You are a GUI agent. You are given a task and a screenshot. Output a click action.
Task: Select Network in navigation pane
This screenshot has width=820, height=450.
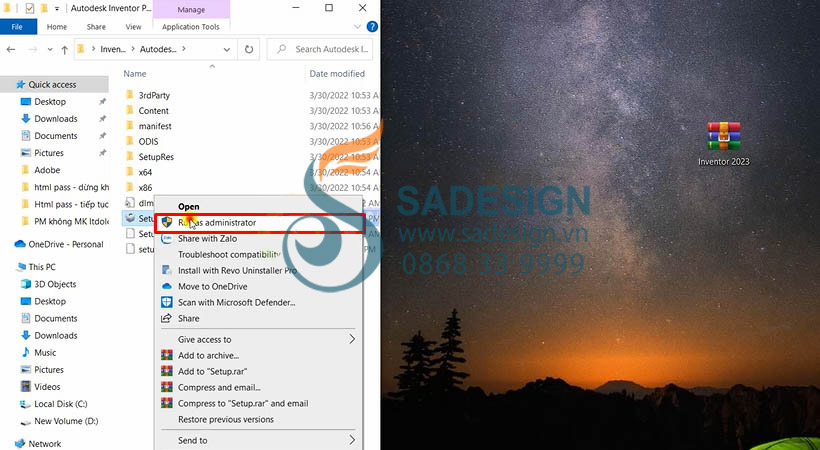(x=44, y=444)
